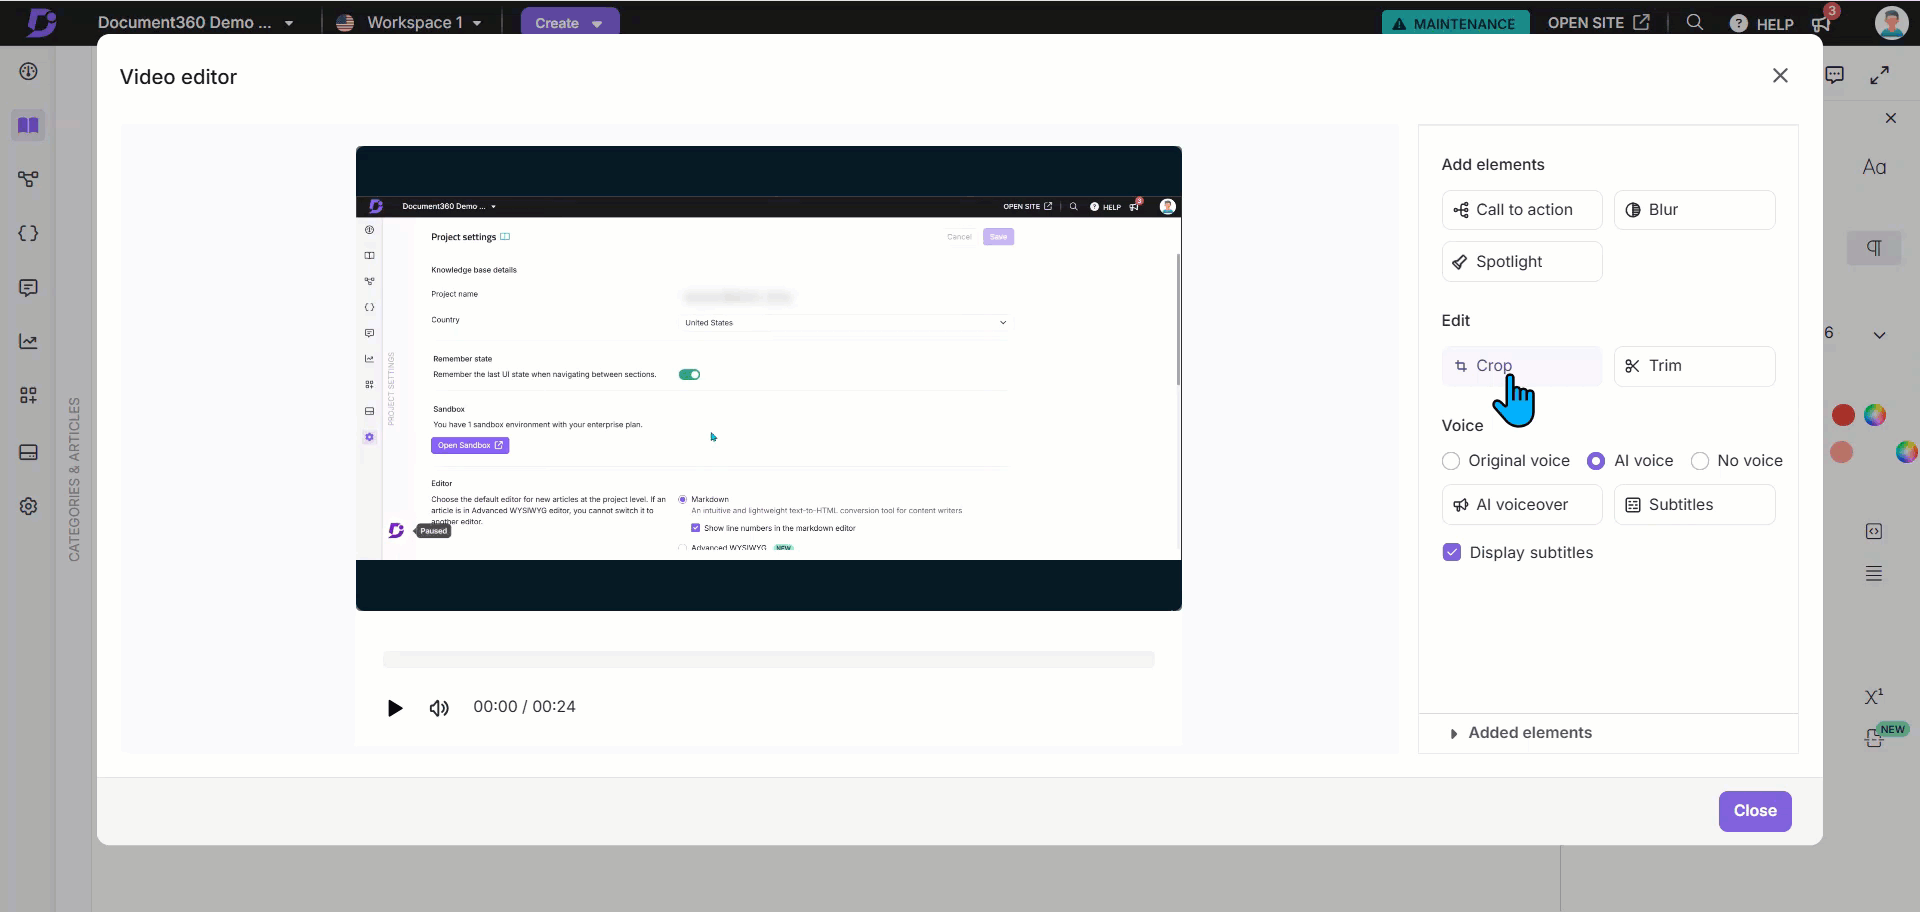1920x912 pixels.
Task: Expand the font size chevron dropdown
Action: (x=1880, y=335)
